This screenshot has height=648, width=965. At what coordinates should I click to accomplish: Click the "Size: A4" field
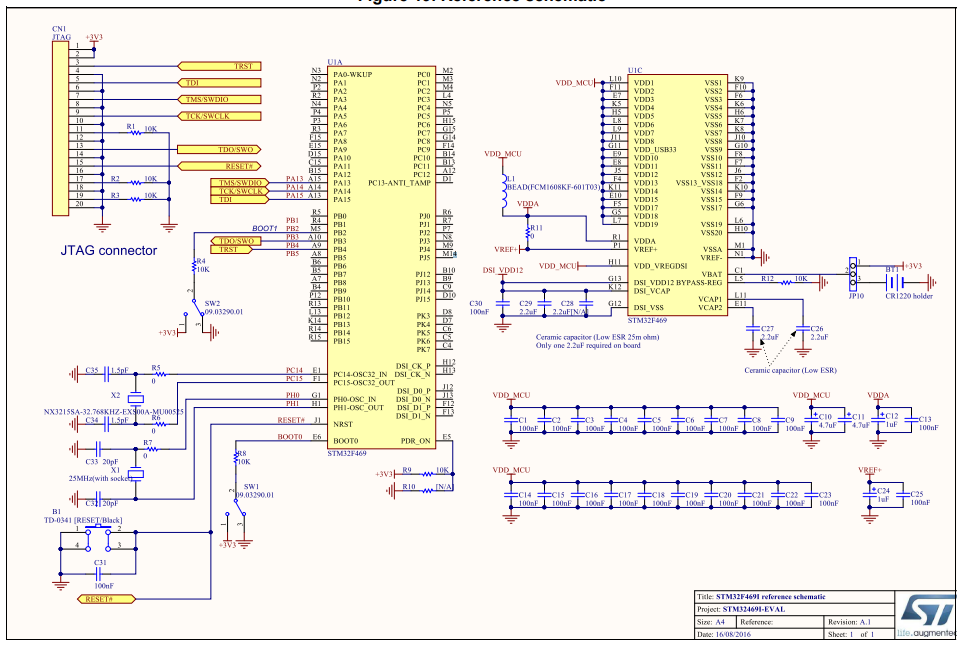pos(711,622)
